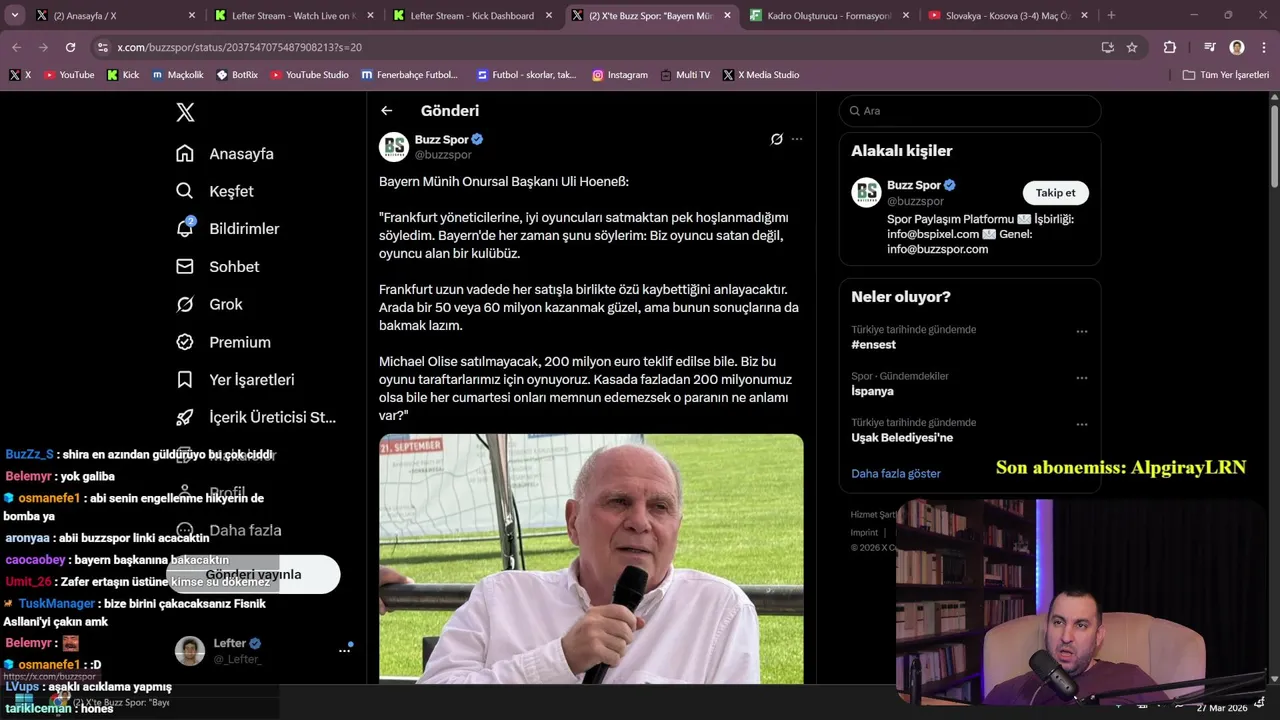Reload the page in Chrome
Image resolution: width=1280 pixels, height=720 pixels.
70,47
